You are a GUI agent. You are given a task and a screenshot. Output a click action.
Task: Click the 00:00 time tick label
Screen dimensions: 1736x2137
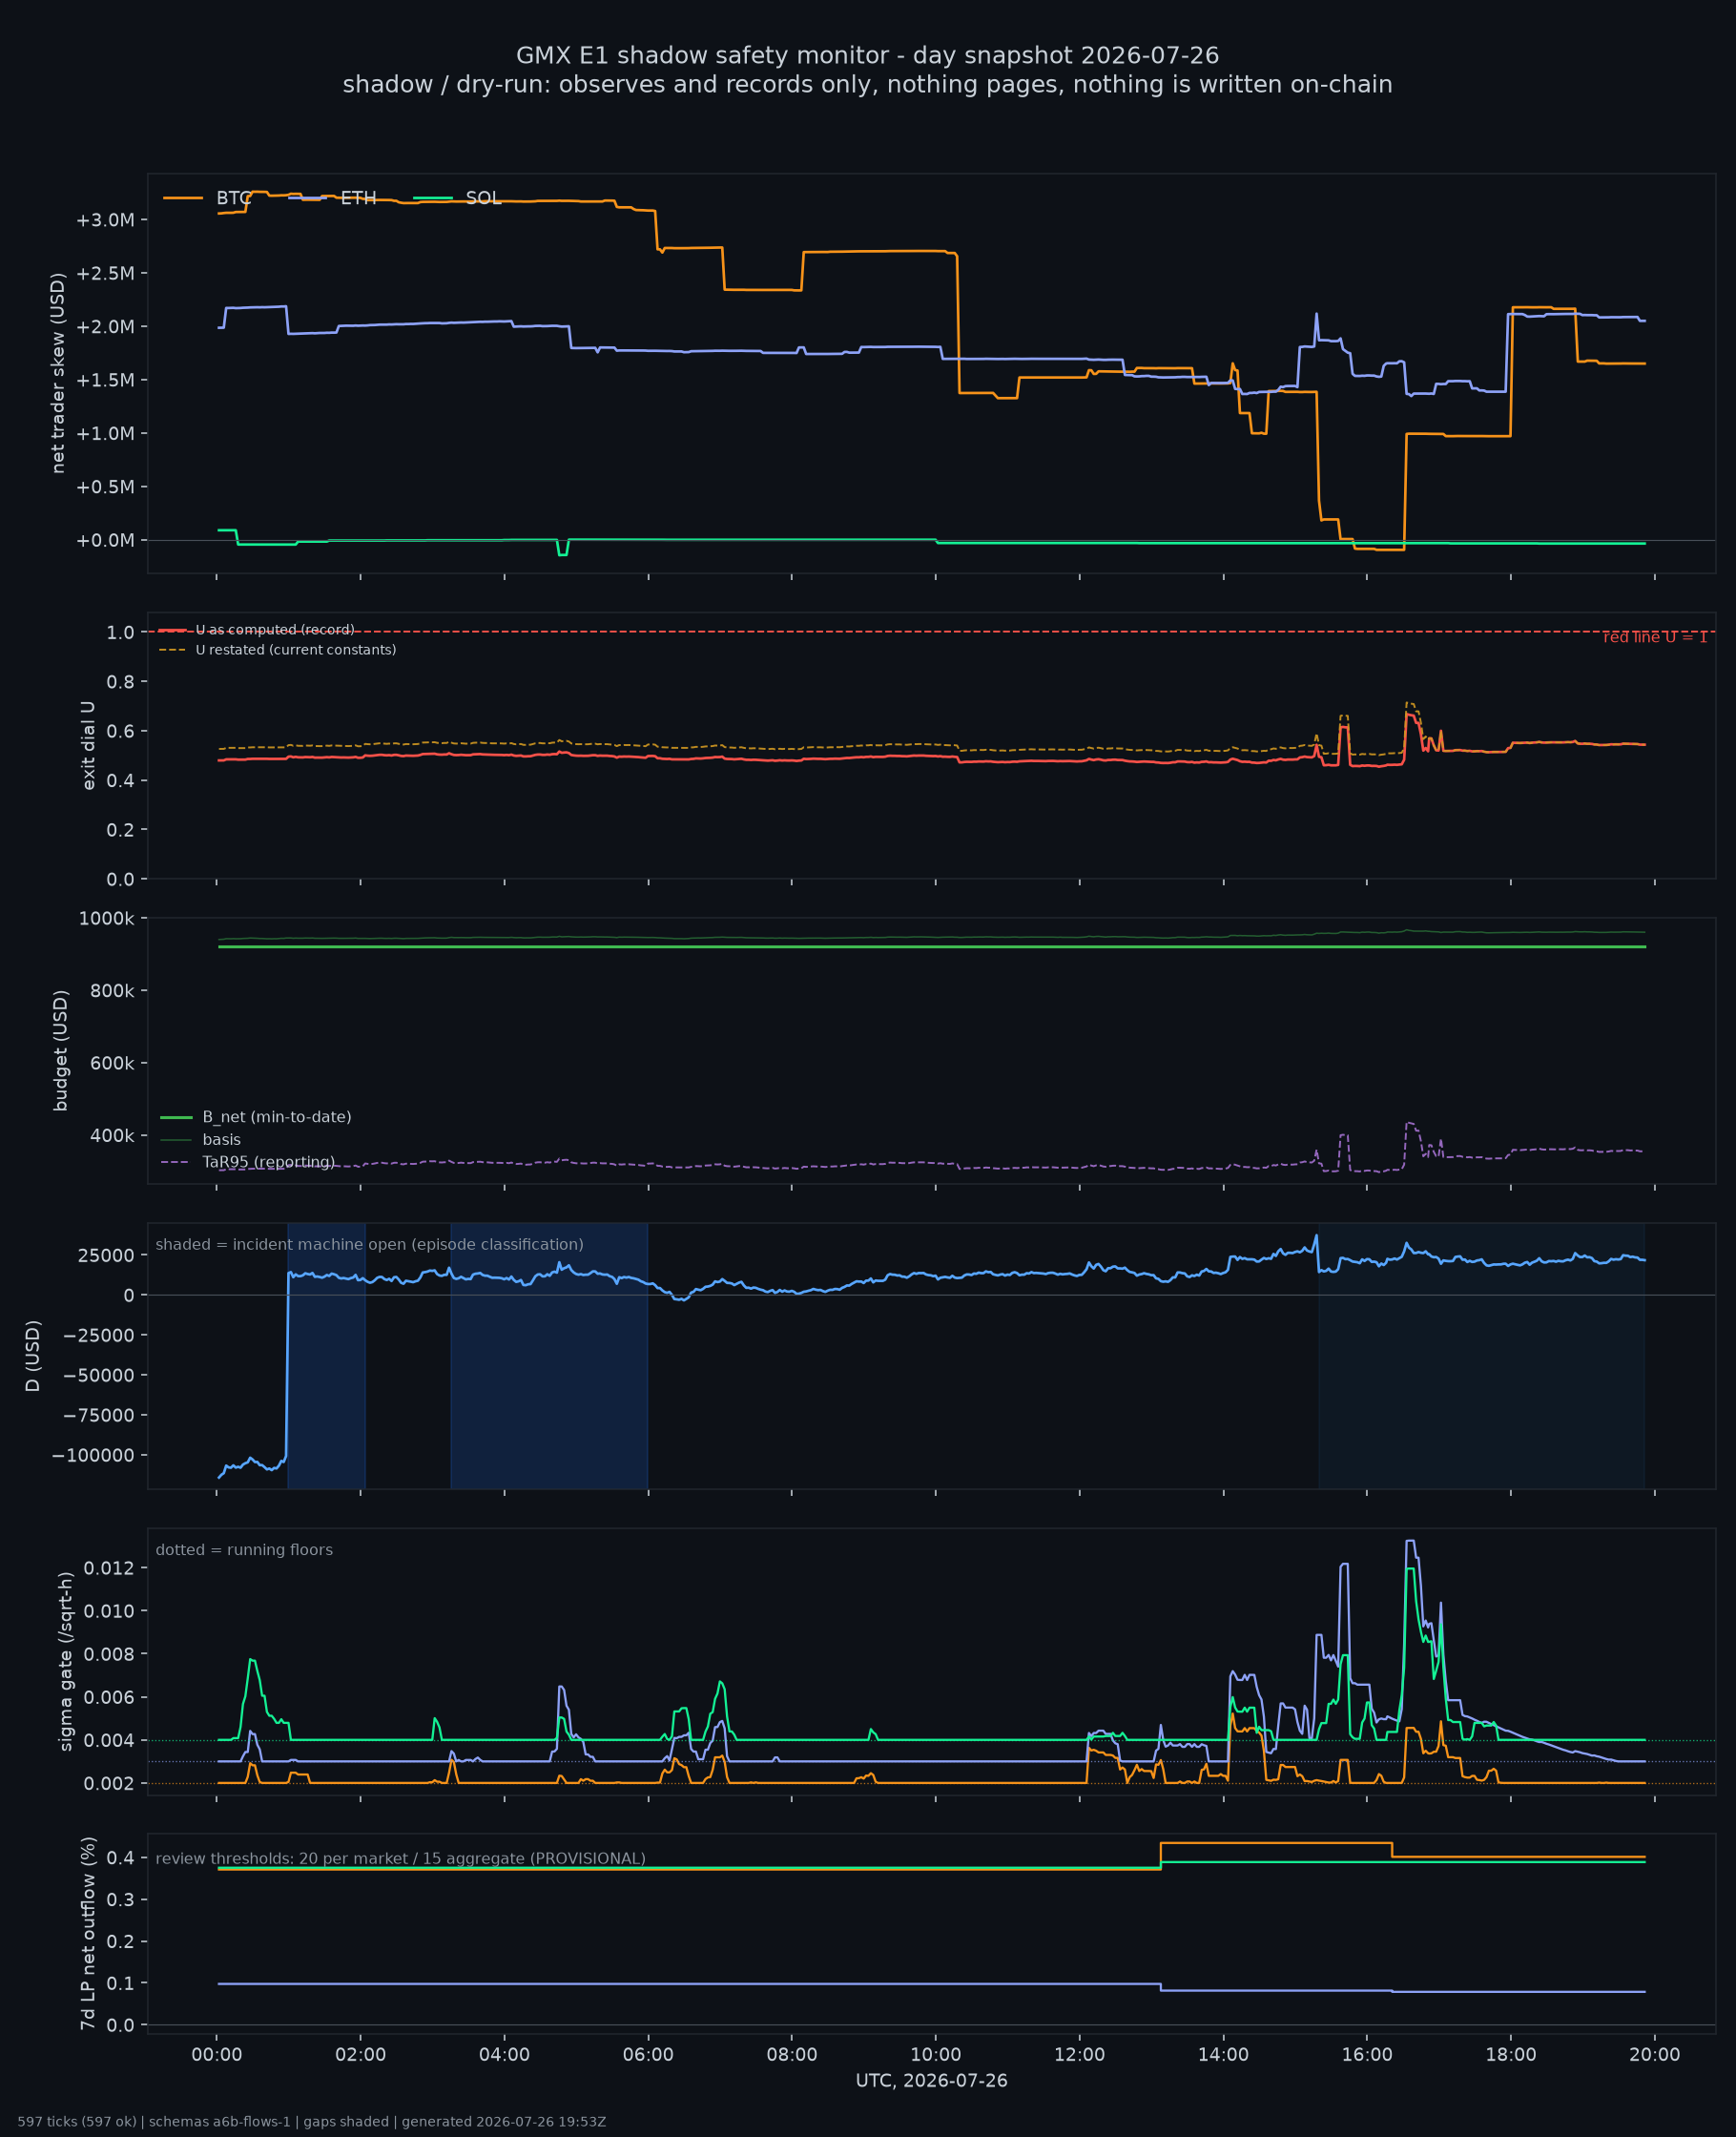[216, 2054]
